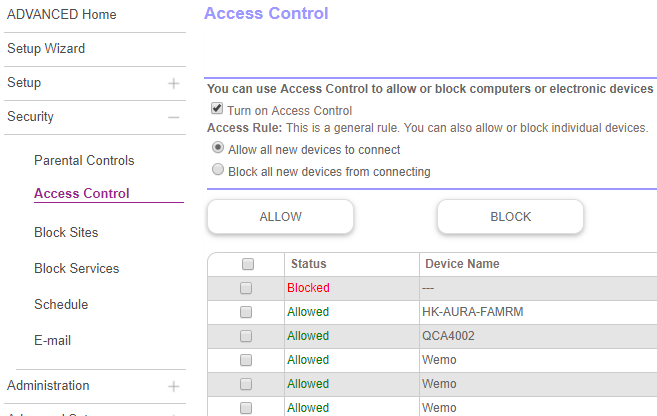Tick the checkbox for the Blocked device
Viewport: 657px width, 416px height.
[248, 288]
